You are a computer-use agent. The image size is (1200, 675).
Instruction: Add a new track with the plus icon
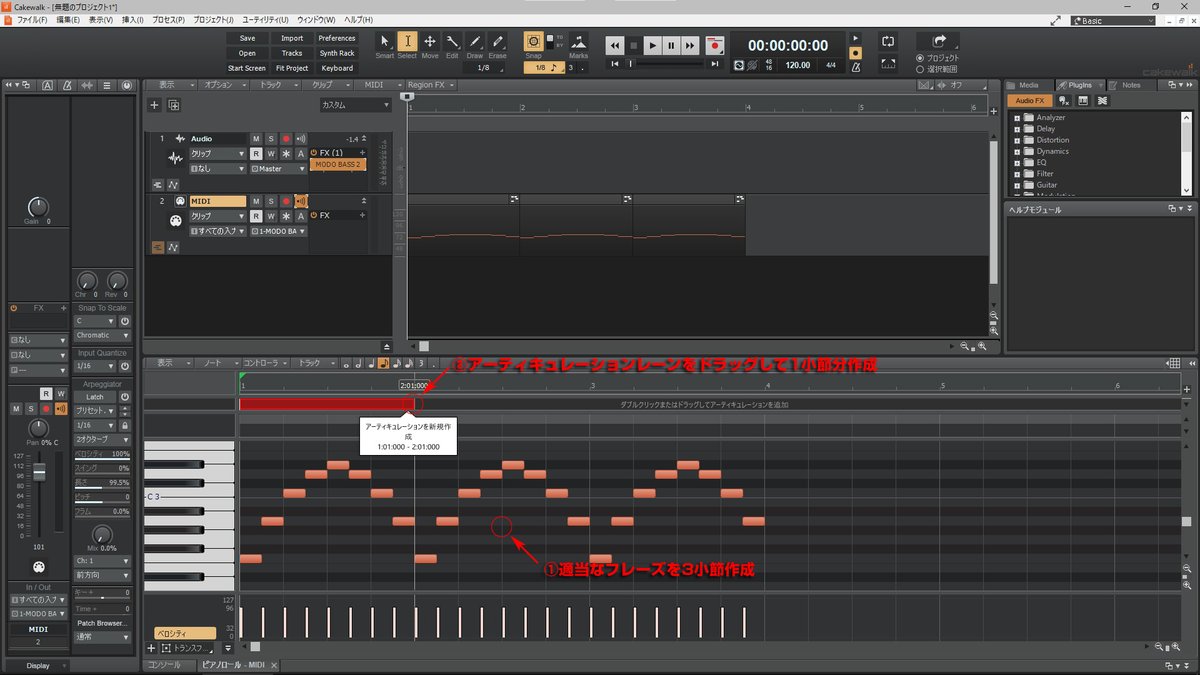154,105
